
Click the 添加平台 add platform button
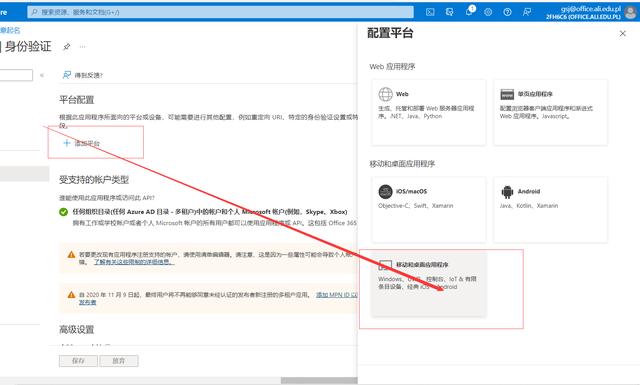click(x=81, y=143)
